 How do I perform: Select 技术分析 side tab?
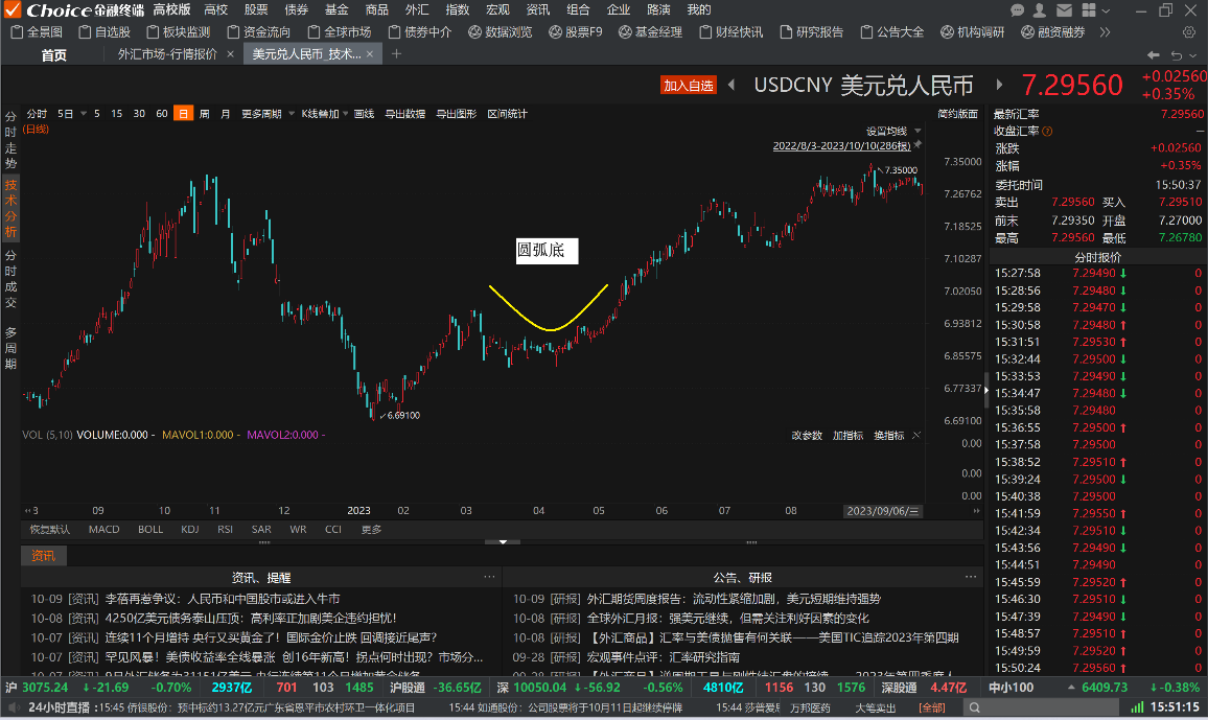pyautogui.click(x=10, y=208)
